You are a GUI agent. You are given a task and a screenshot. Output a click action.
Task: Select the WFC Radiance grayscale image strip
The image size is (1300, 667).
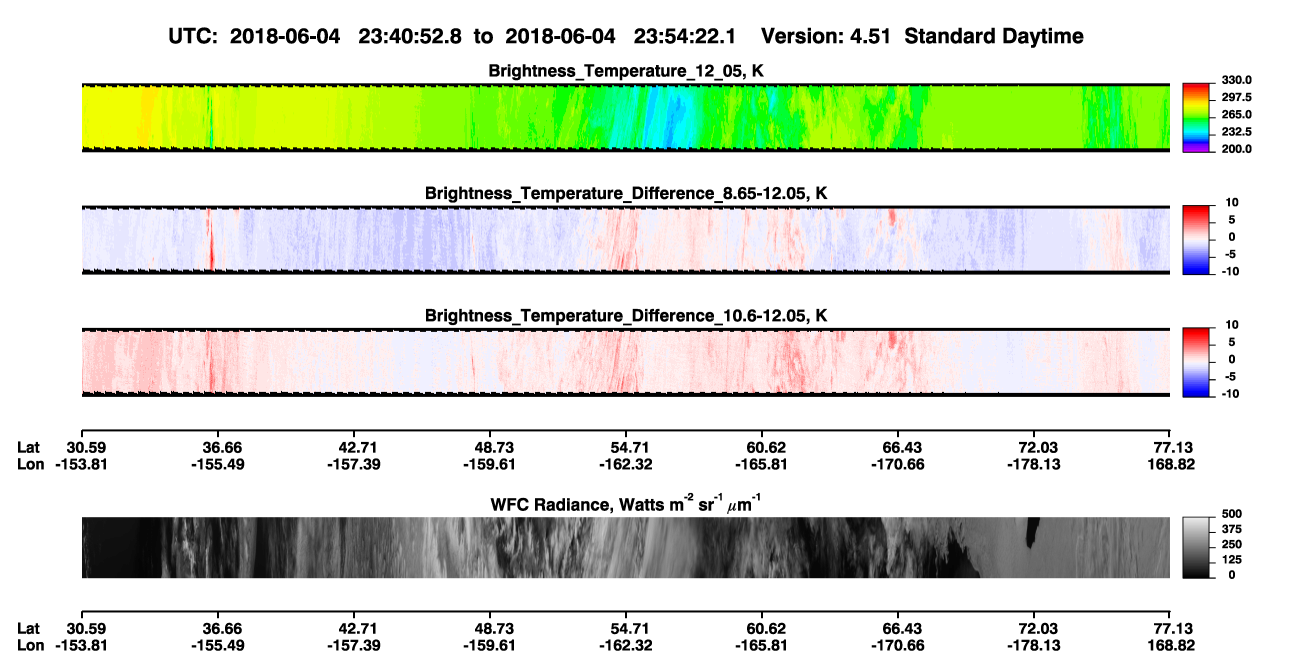coord(625,547)
